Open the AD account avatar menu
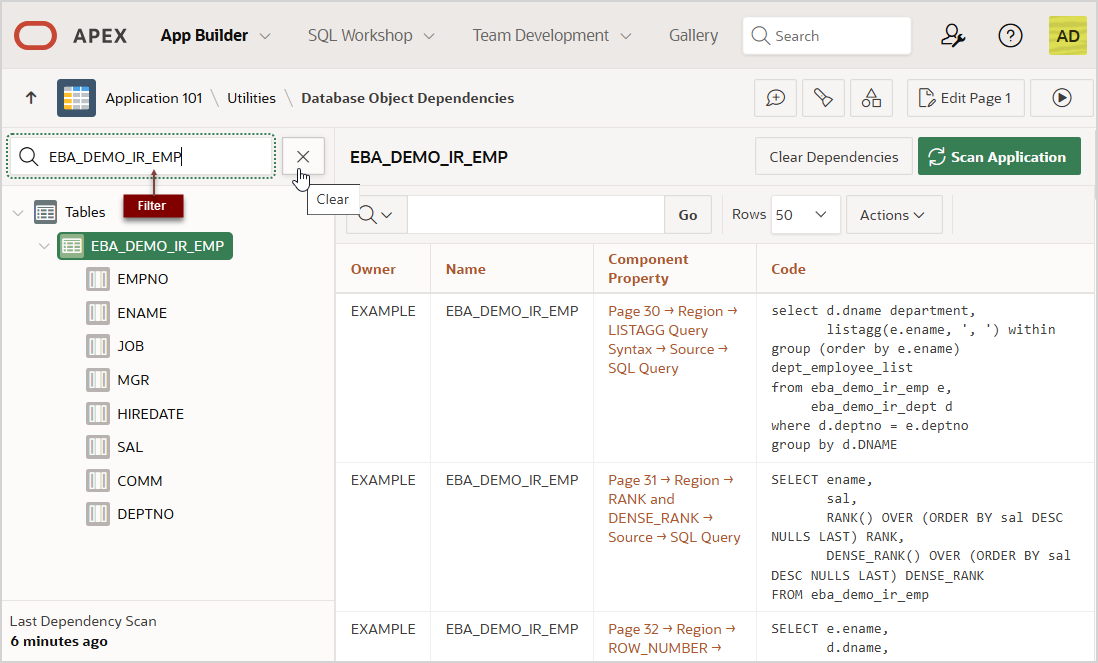This screenshot has width=1098, height=663. pos(1067,36)
